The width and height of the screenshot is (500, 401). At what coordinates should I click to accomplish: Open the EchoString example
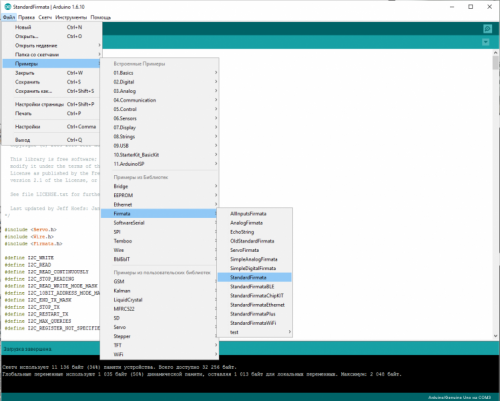pos(255,232)
